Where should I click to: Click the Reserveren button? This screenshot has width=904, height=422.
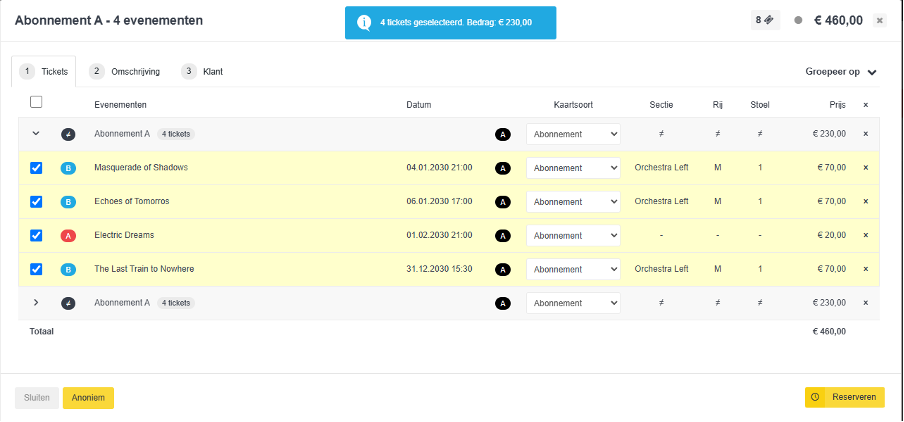pyautogui.click(x=845, y=397)
